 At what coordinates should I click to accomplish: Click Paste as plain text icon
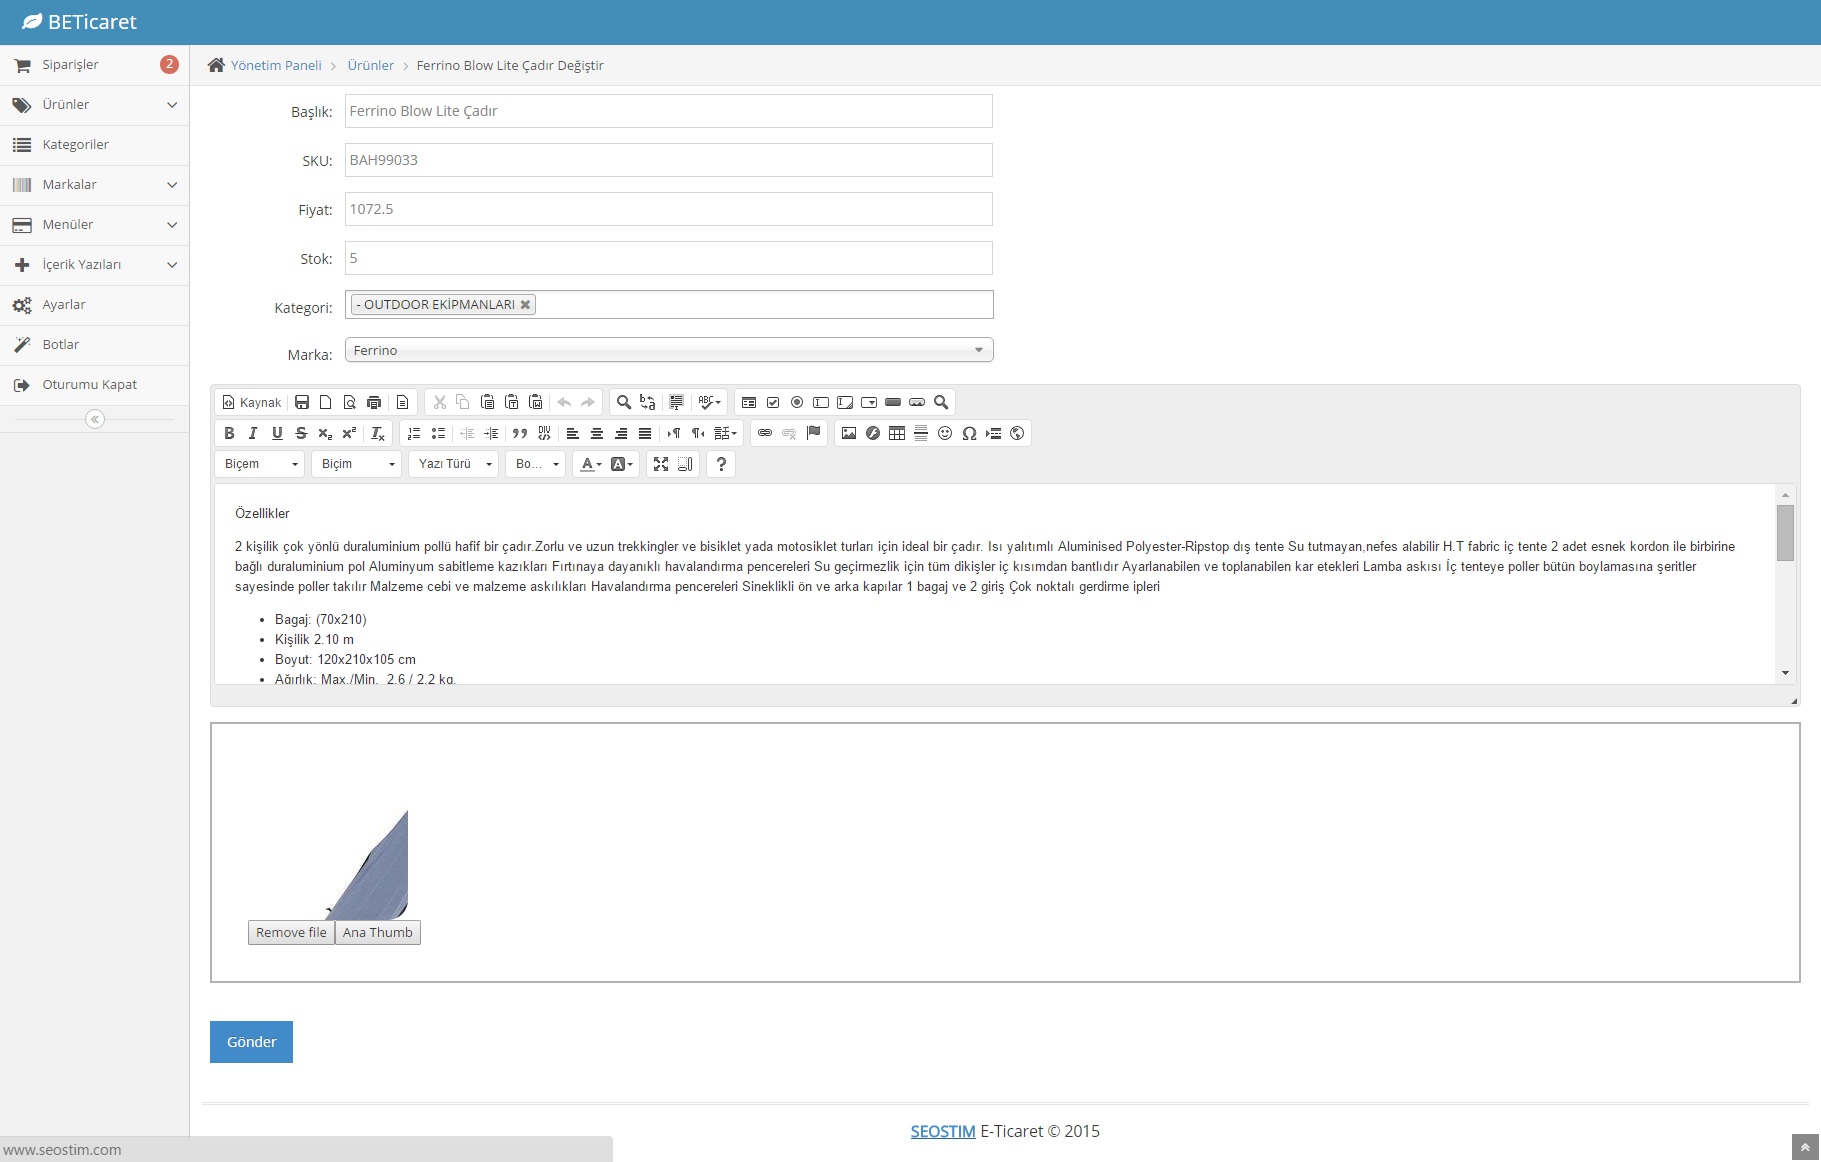[x=512, y=402]
